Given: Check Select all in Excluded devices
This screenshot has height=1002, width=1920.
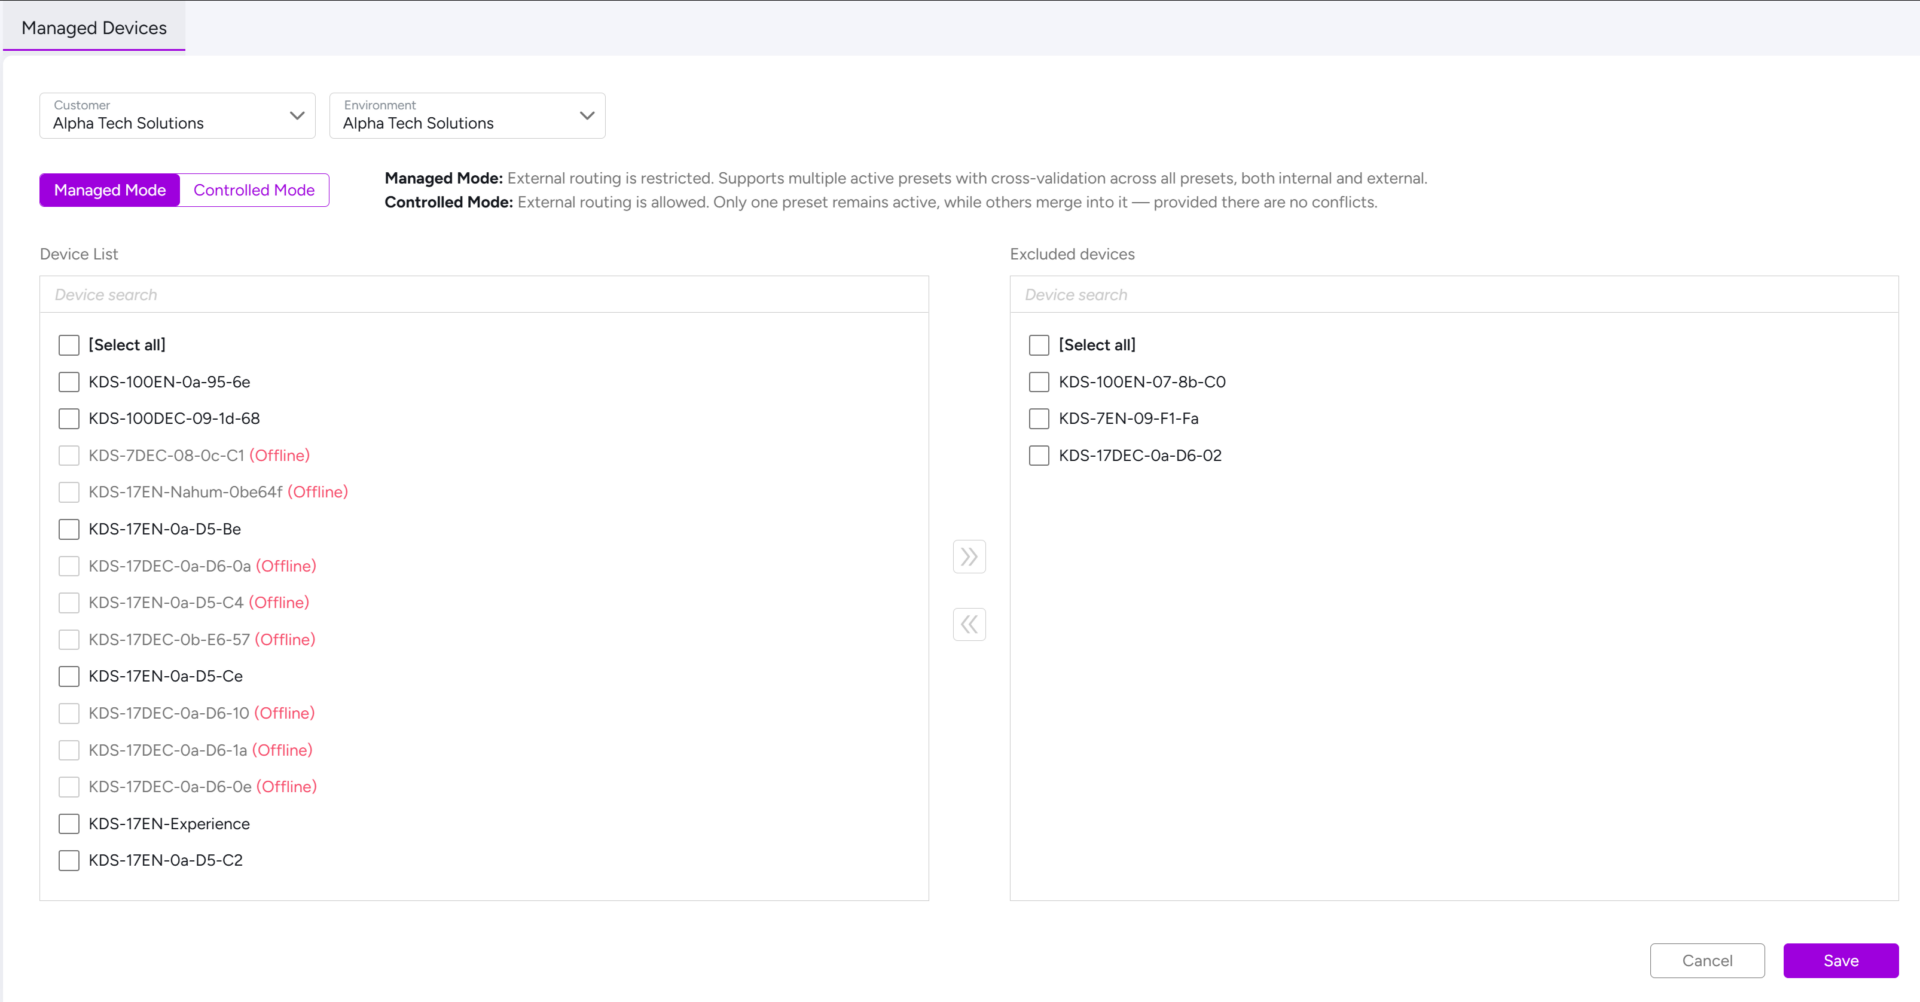Looking at the screenshot, I should (1039, 345).
